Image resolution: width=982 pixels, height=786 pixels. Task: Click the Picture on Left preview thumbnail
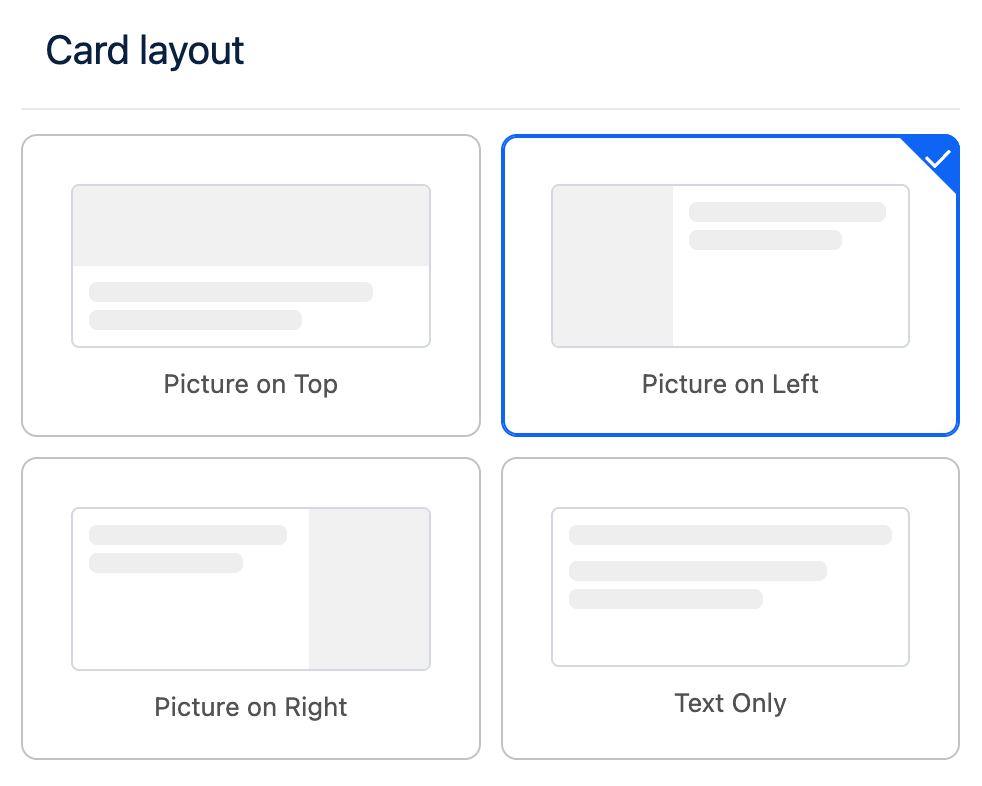tap(730, 264)
